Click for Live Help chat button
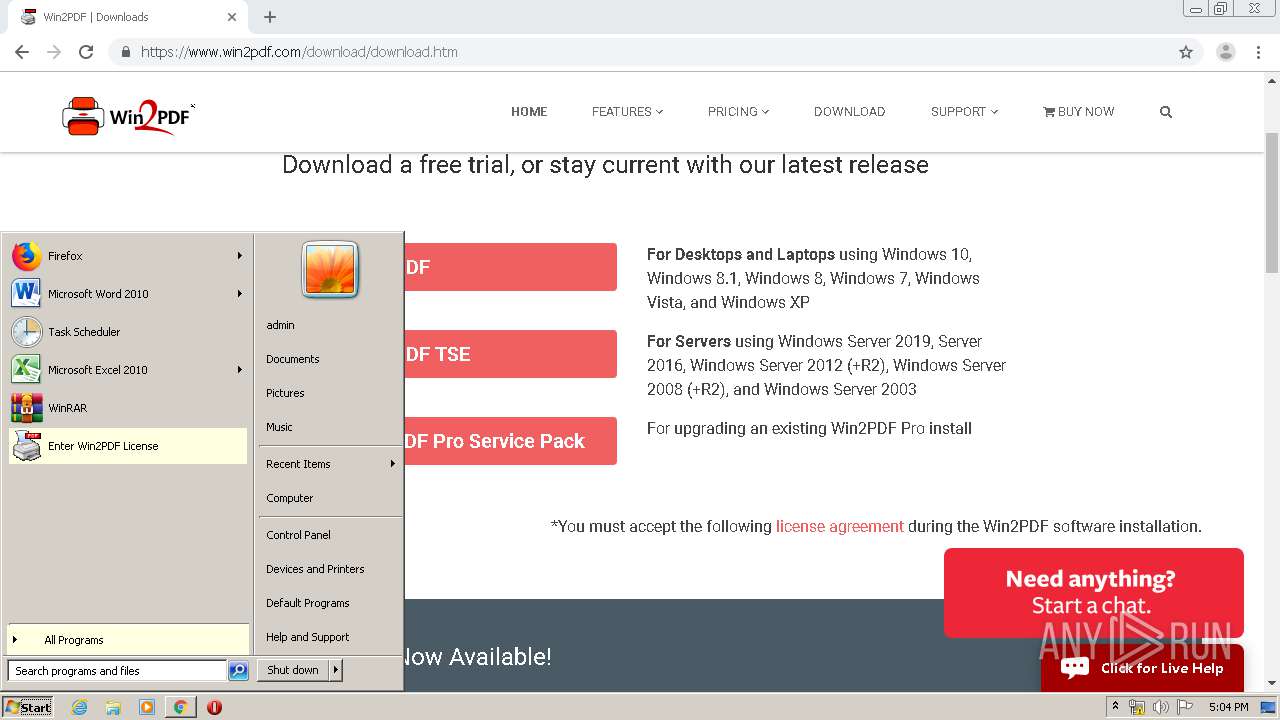 [x=1142, y=668]
